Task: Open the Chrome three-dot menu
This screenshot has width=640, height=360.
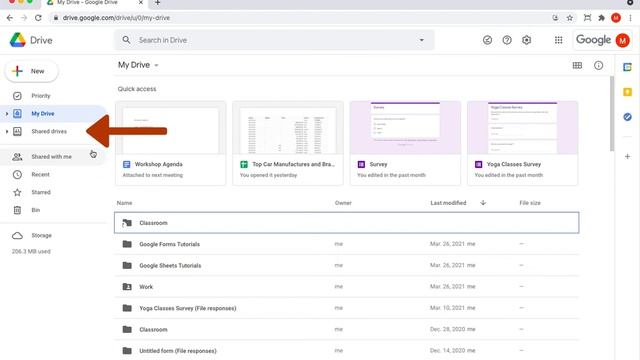Action: (x=631, y=18)
